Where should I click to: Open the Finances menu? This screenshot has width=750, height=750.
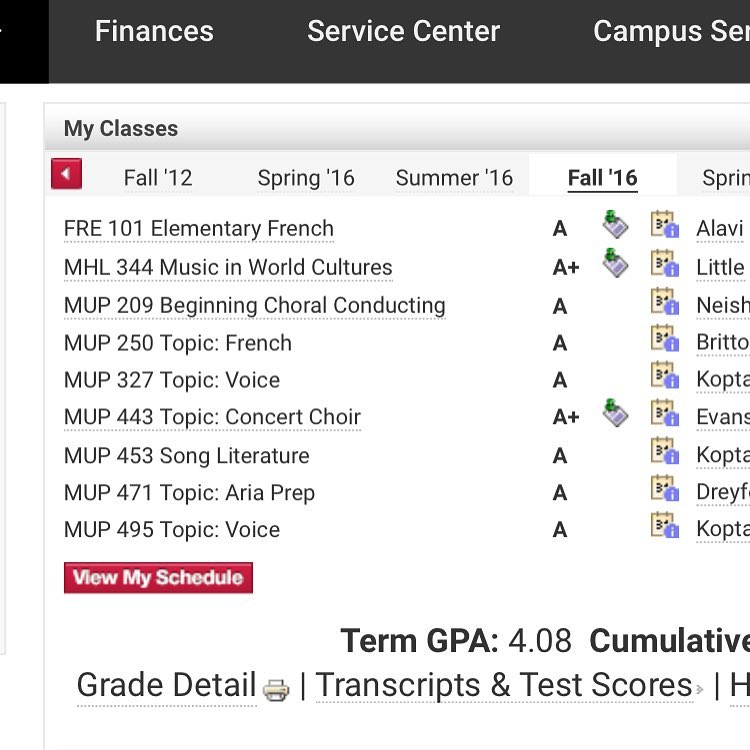click(x=154, y=31)
